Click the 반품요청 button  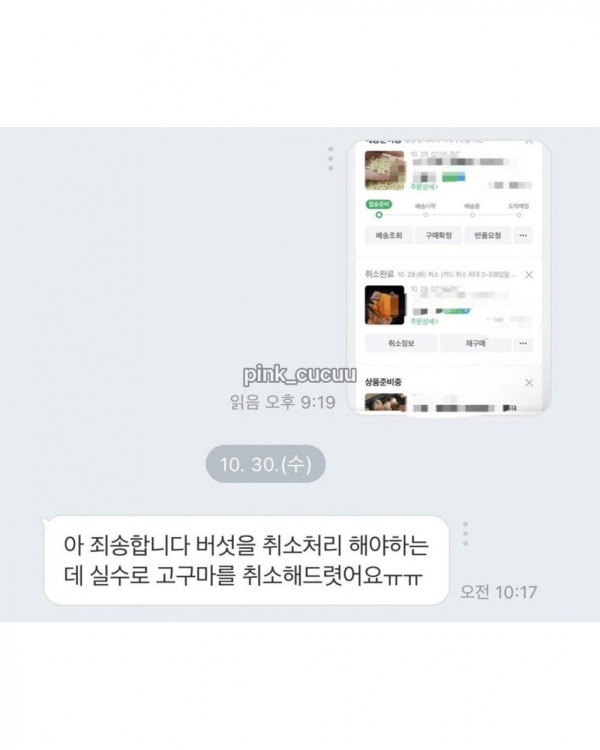pyautogui.click(x=488, y=235)
